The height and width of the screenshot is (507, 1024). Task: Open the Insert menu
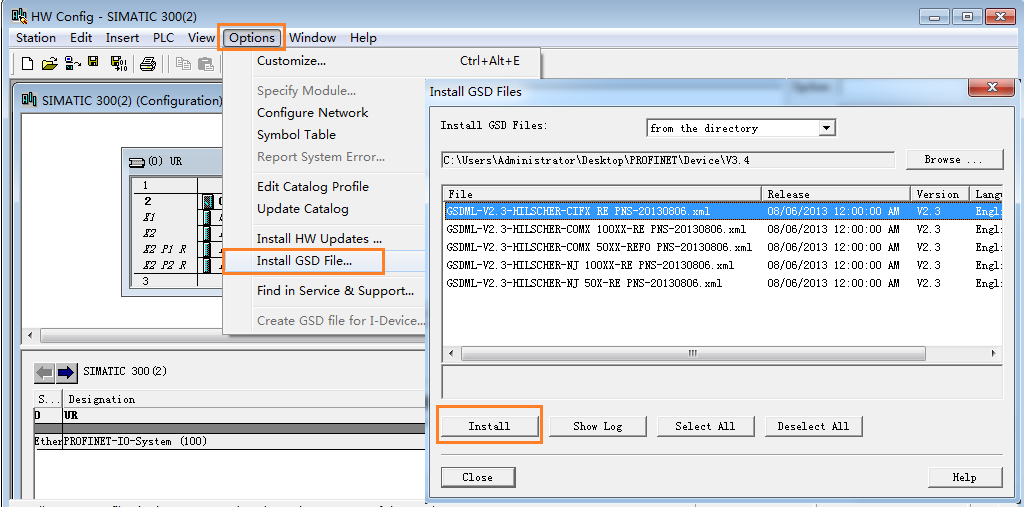click(x=122, y=38)
